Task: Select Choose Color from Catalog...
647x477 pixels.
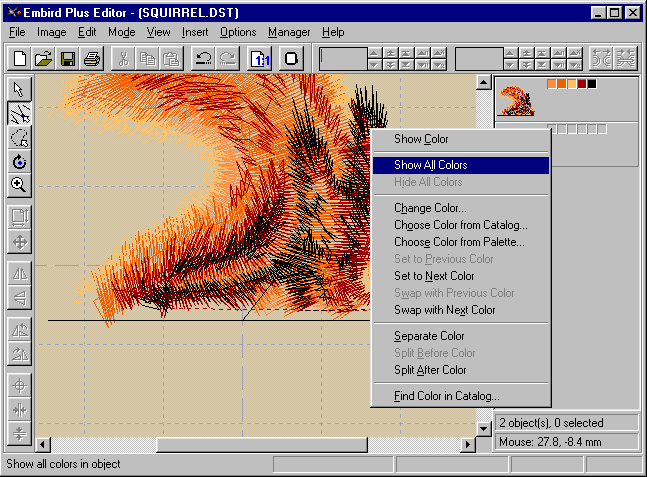Action: [x=461, y=225]
